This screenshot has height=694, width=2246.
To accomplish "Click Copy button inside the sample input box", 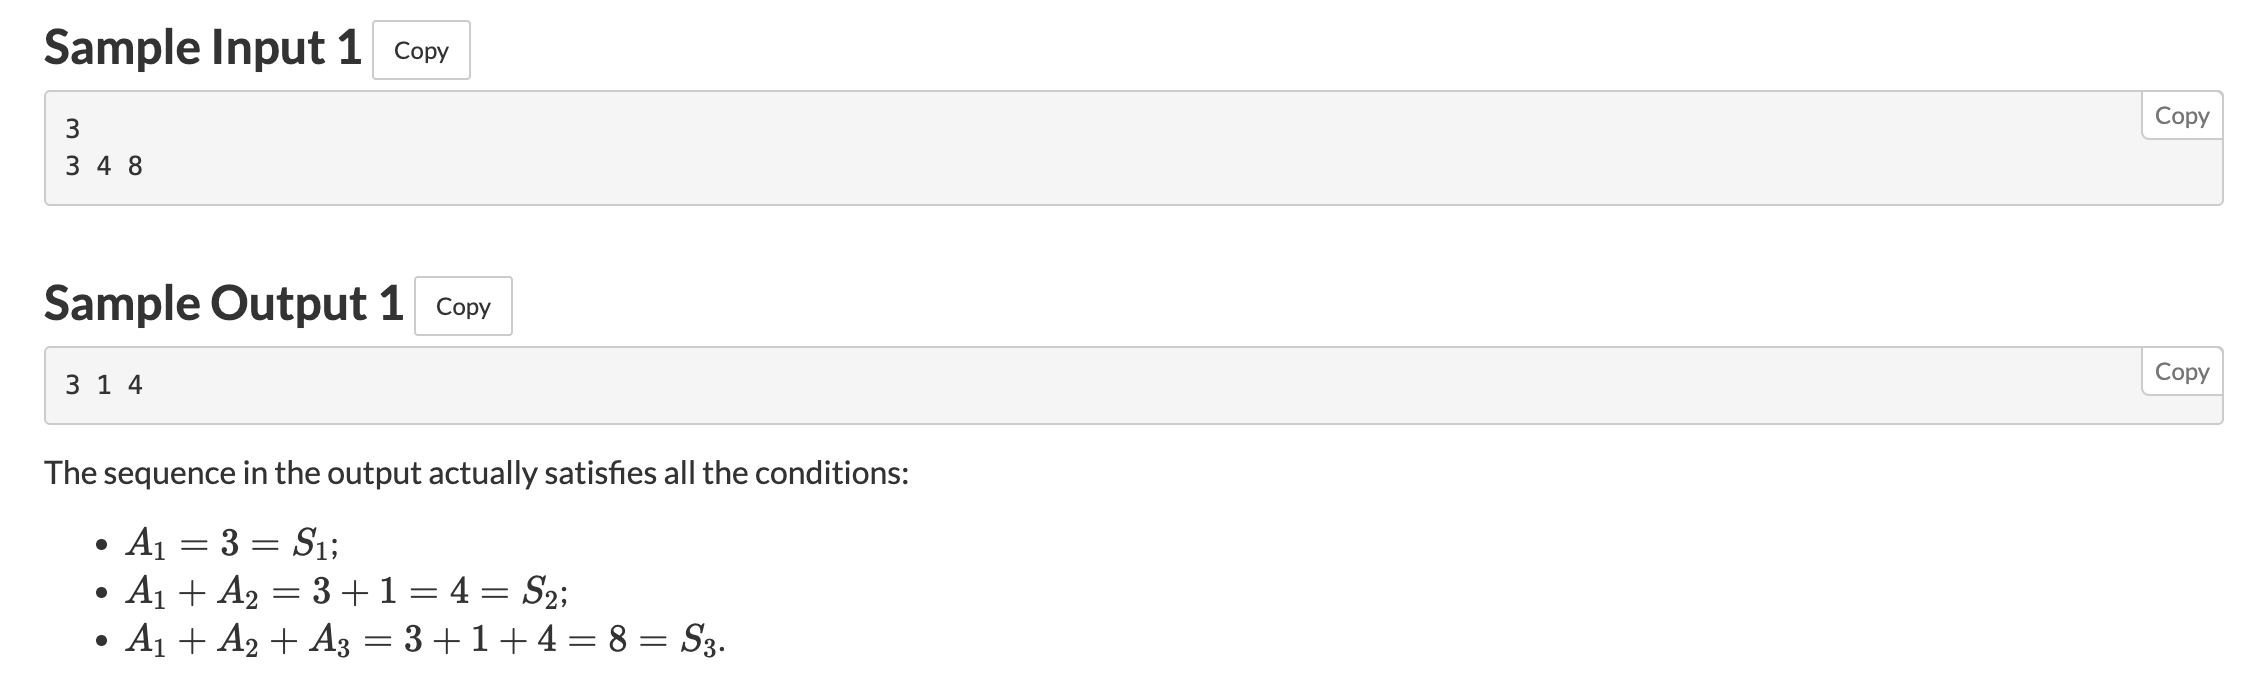I will pyautogui.click(x=2182, y=116).
